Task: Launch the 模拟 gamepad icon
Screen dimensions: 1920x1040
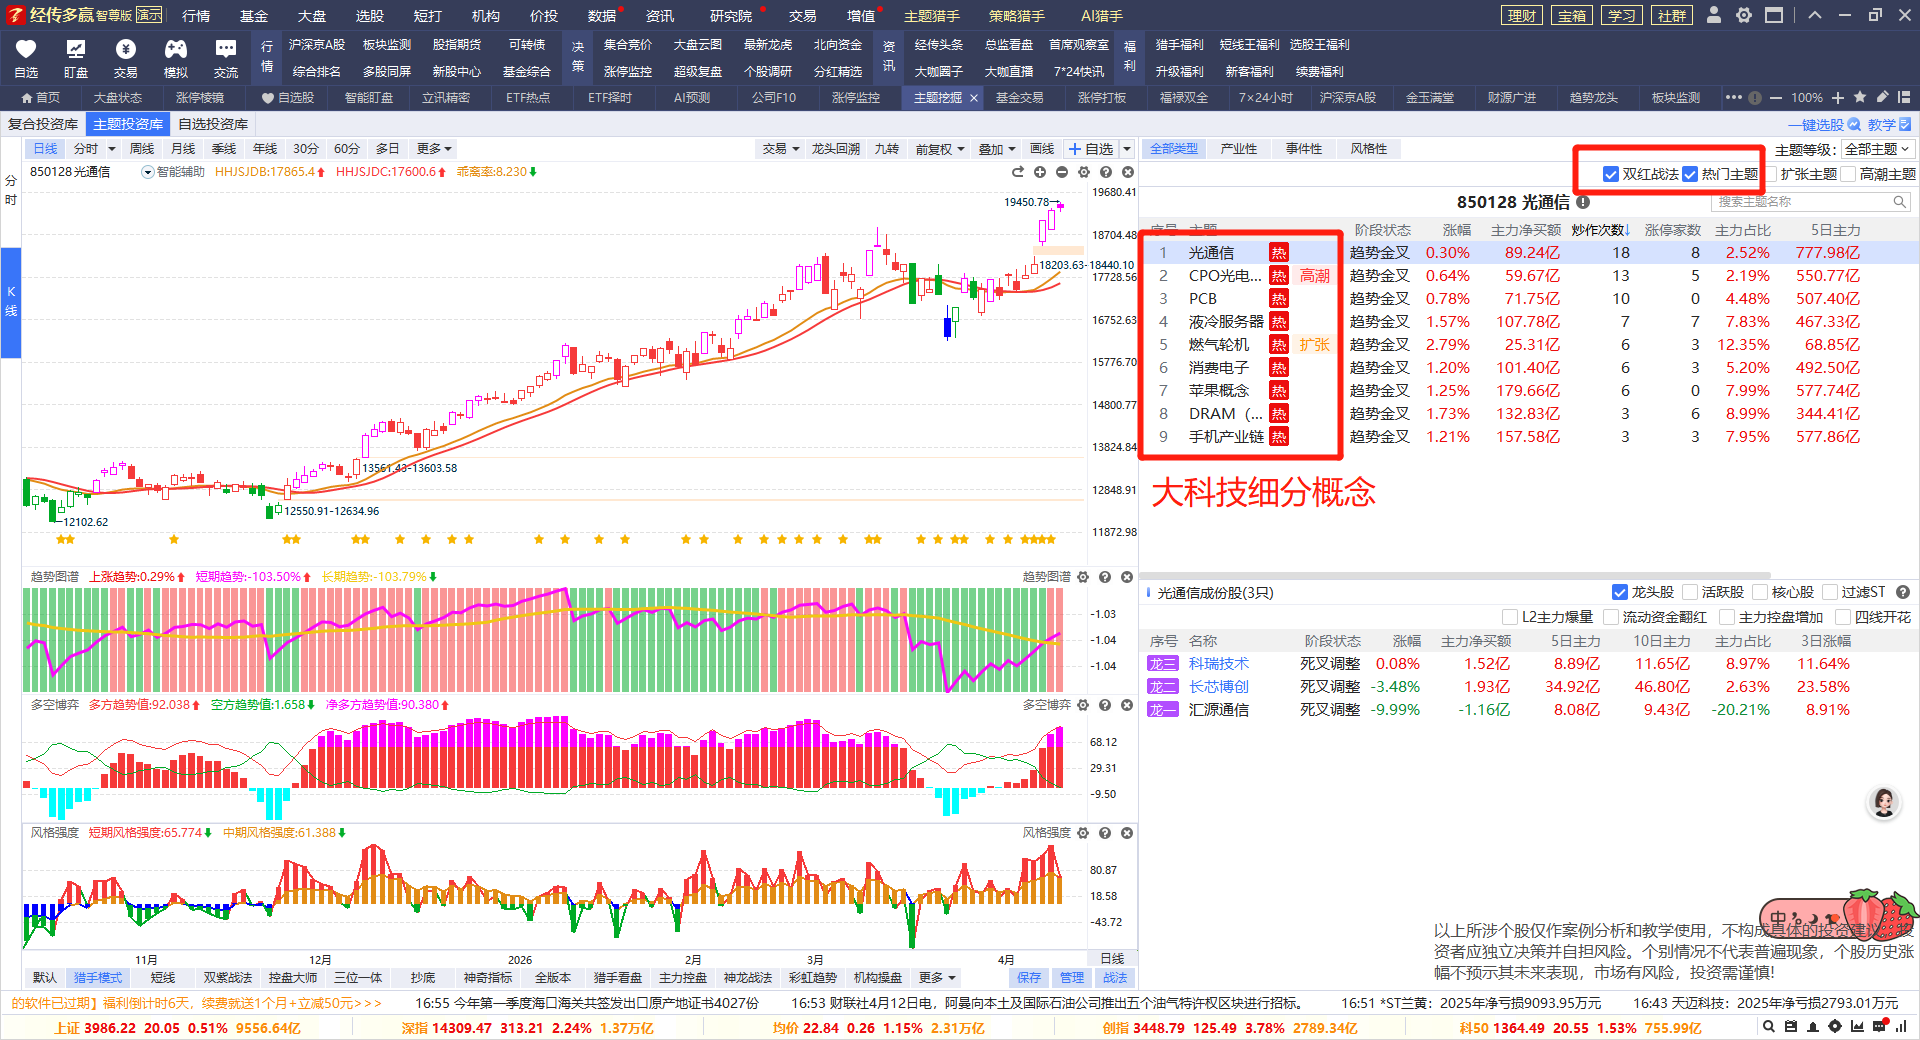Action: [175, 50]
